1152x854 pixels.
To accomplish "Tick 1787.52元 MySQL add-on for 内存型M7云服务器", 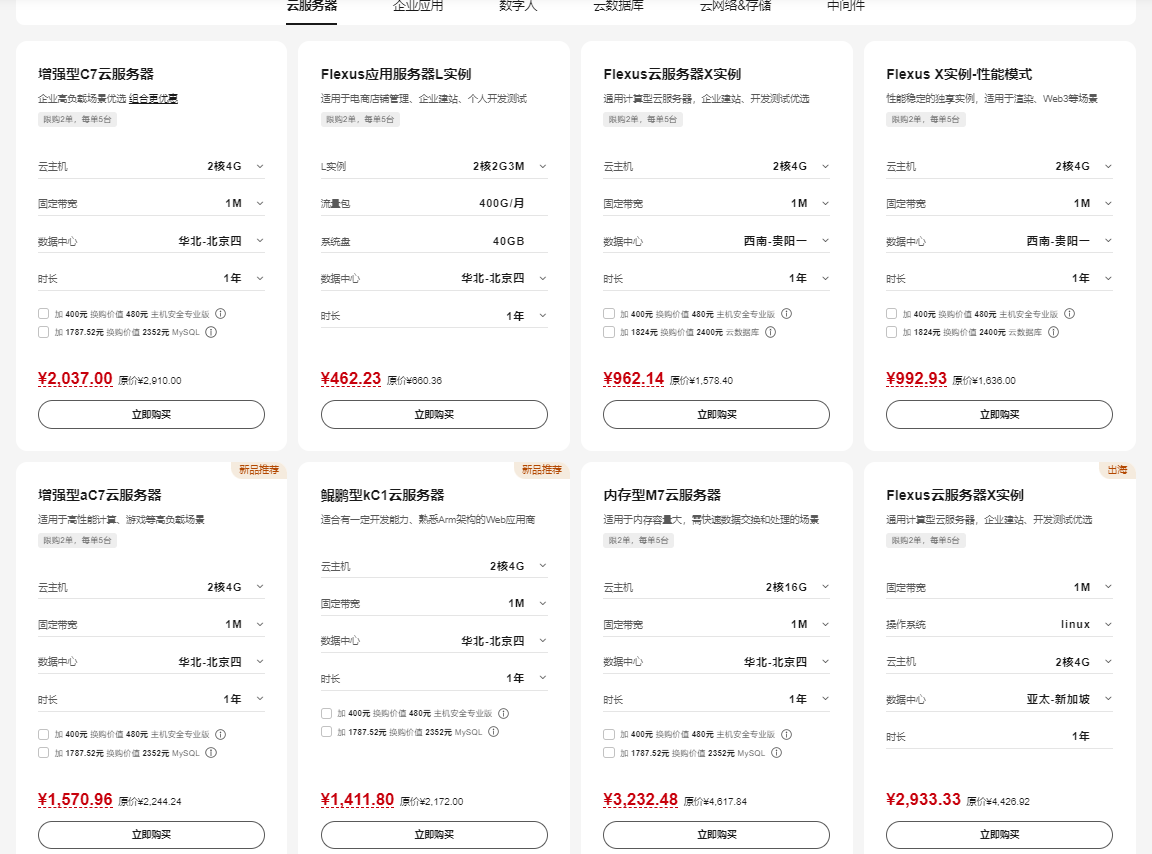I will pos(609,753).
